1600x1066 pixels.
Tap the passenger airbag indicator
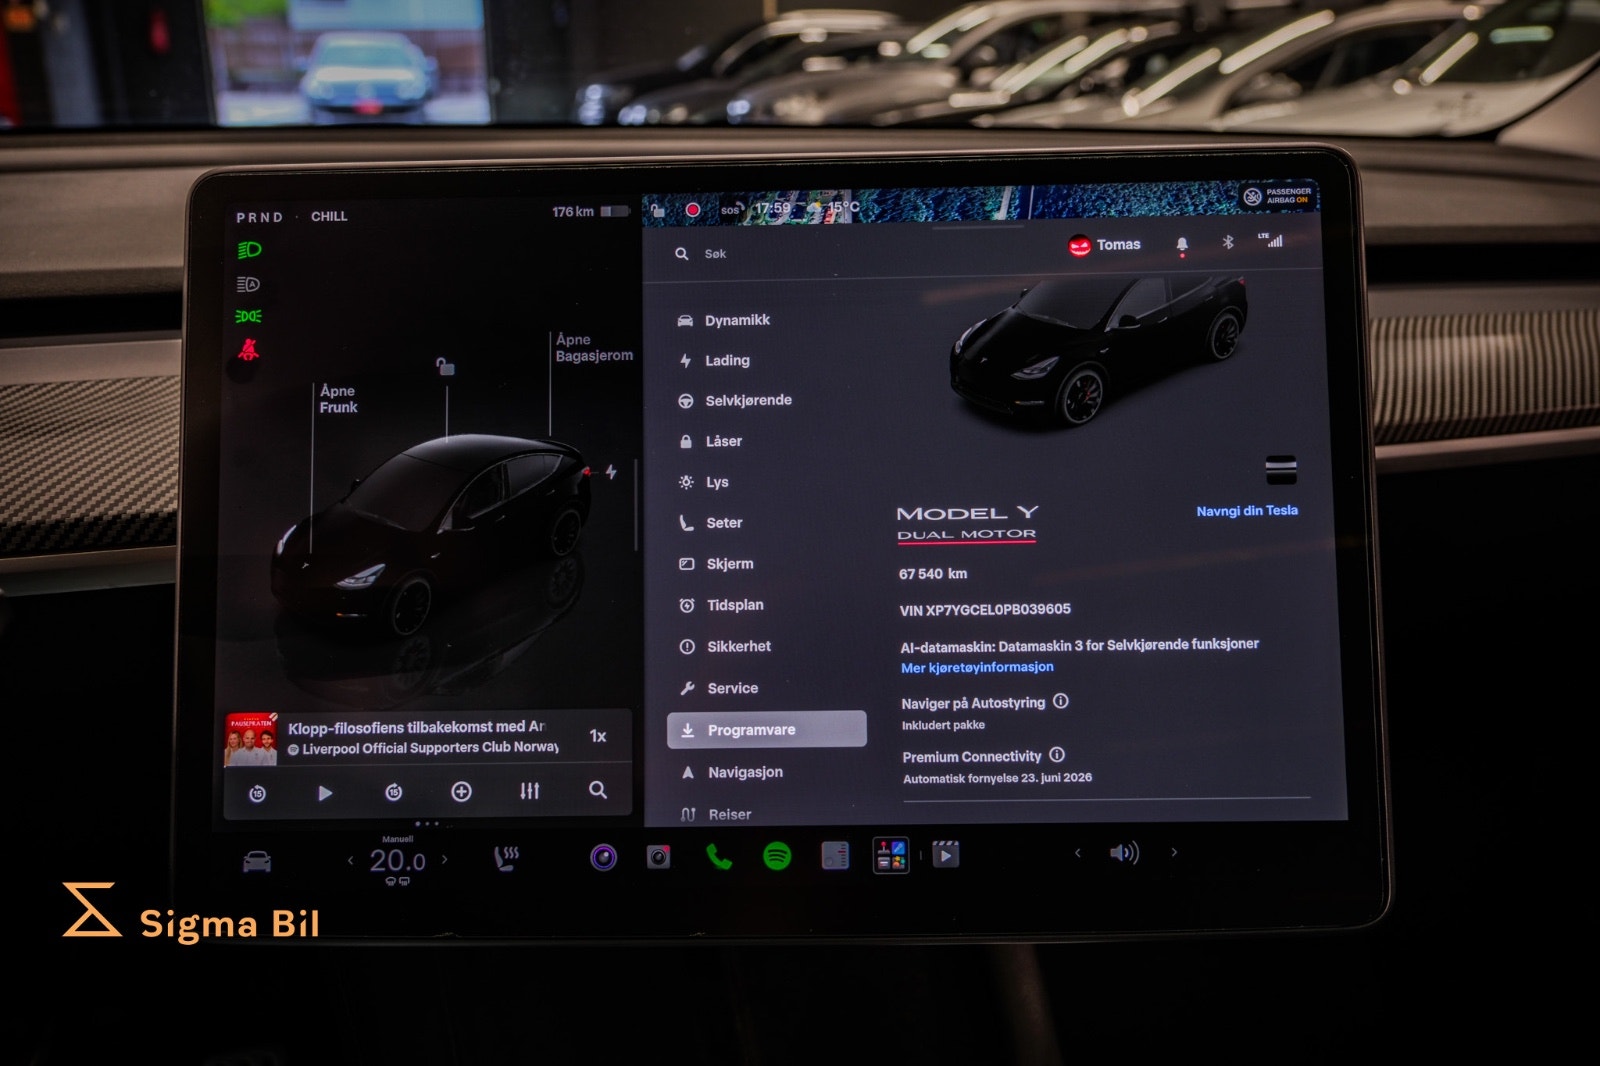1277,196
